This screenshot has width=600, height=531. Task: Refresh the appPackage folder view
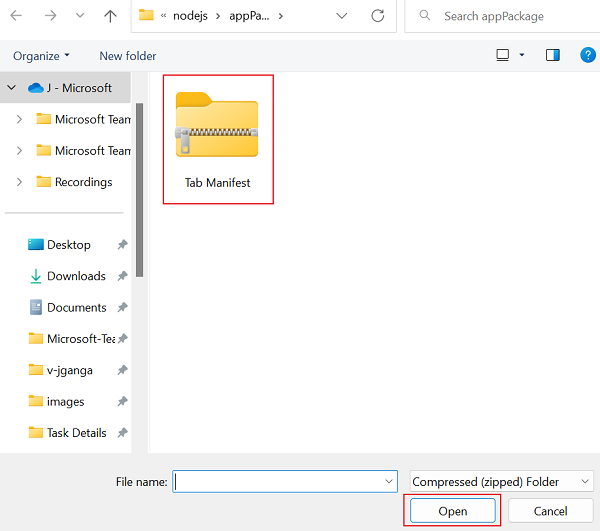tap(378, 16)
